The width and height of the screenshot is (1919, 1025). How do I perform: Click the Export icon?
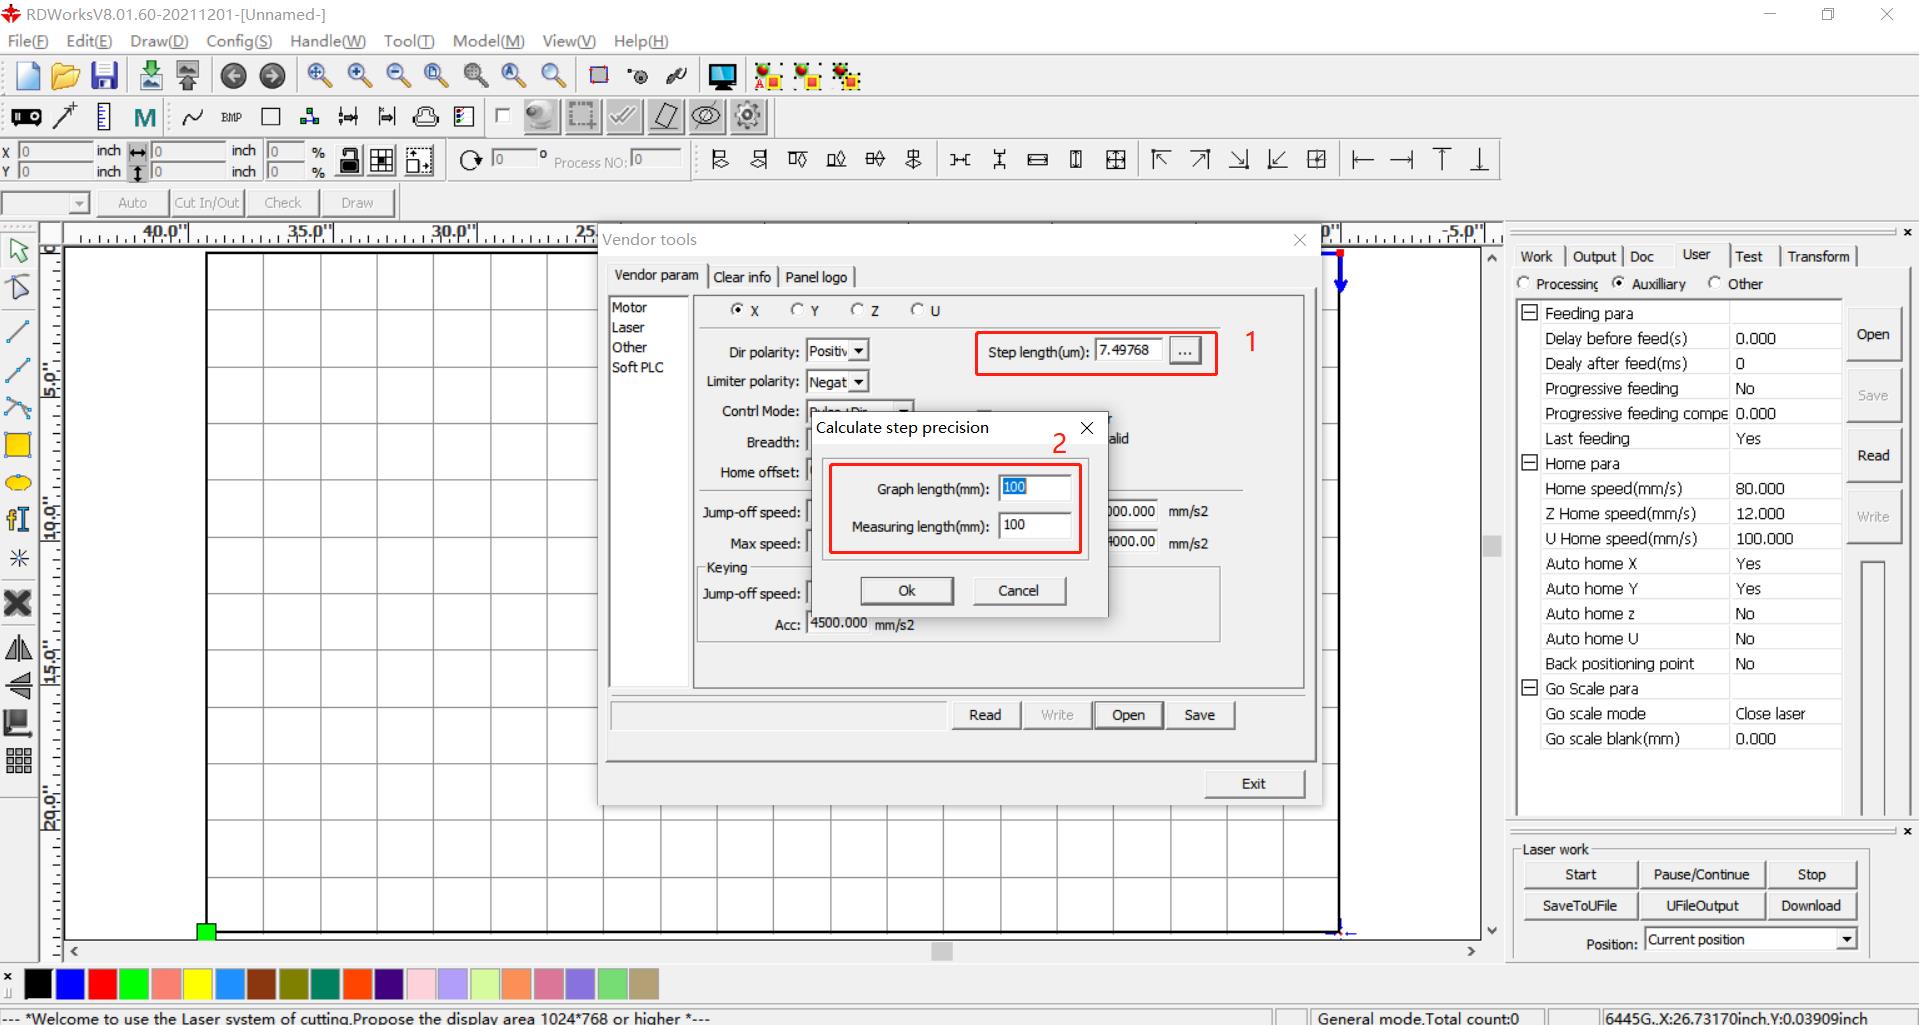click(x=187, y=76)
